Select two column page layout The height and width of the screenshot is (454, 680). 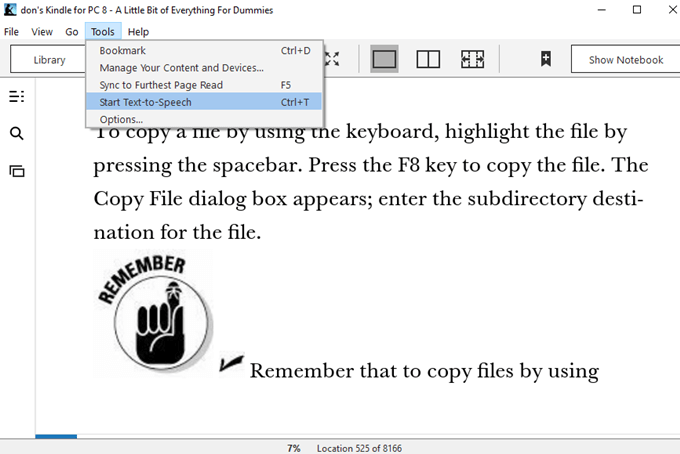[428, 59]
